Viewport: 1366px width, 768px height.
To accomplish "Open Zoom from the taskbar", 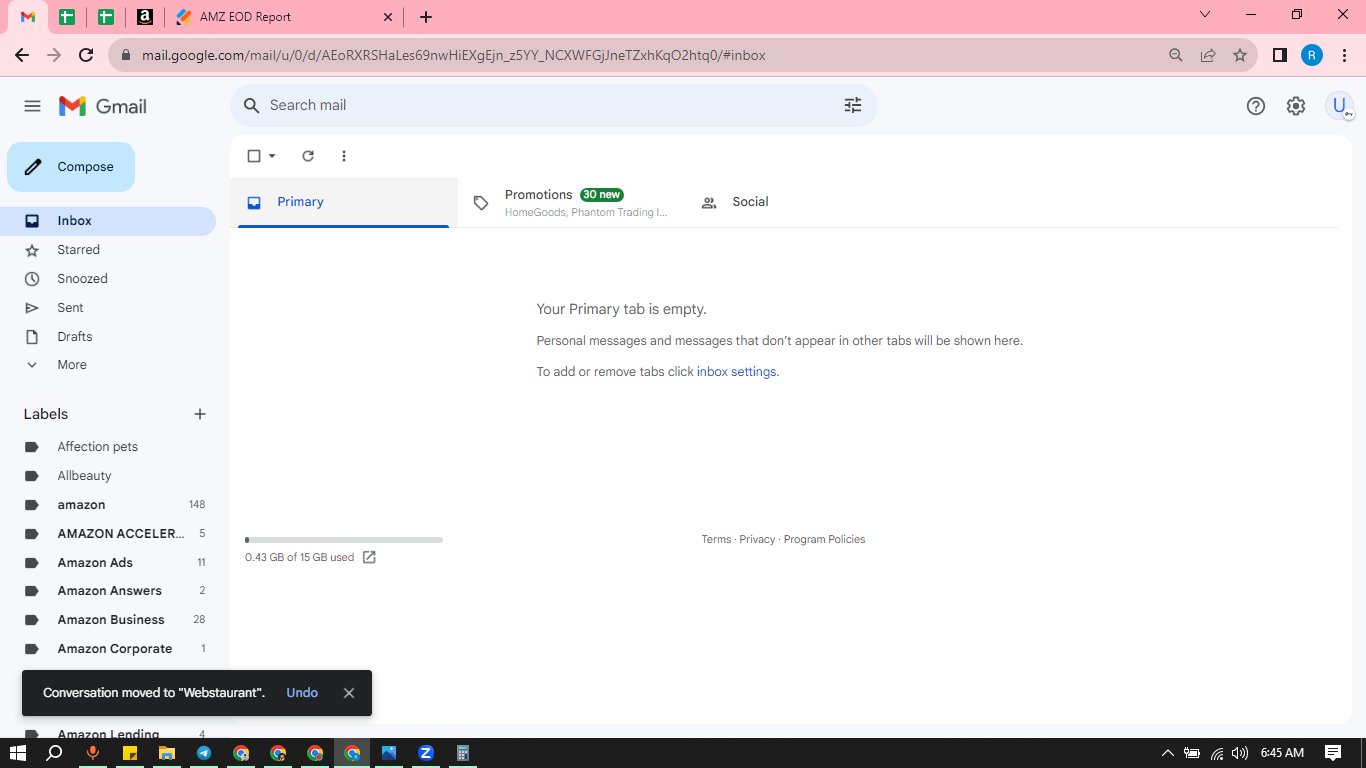I will click(426, 753).
